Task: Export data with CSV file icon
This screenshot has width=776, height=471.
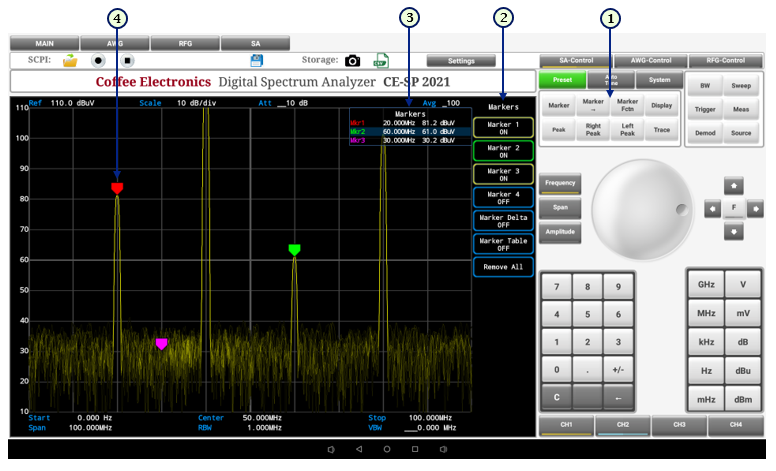Action: point(381,61)
